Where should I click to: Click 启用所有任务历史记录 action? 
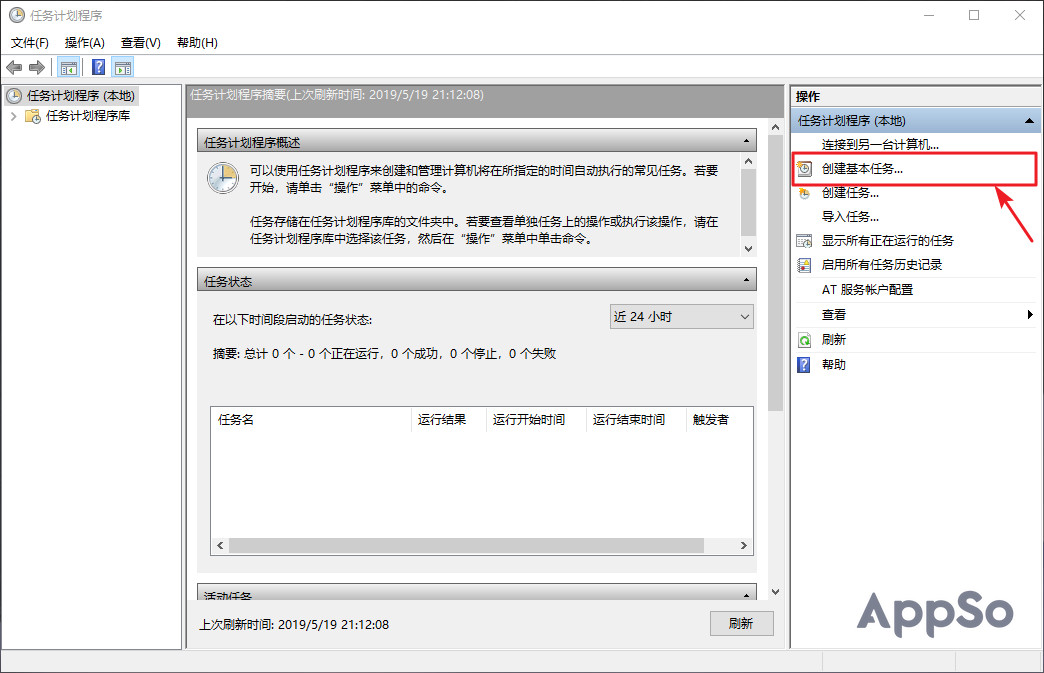pos(882,265)
